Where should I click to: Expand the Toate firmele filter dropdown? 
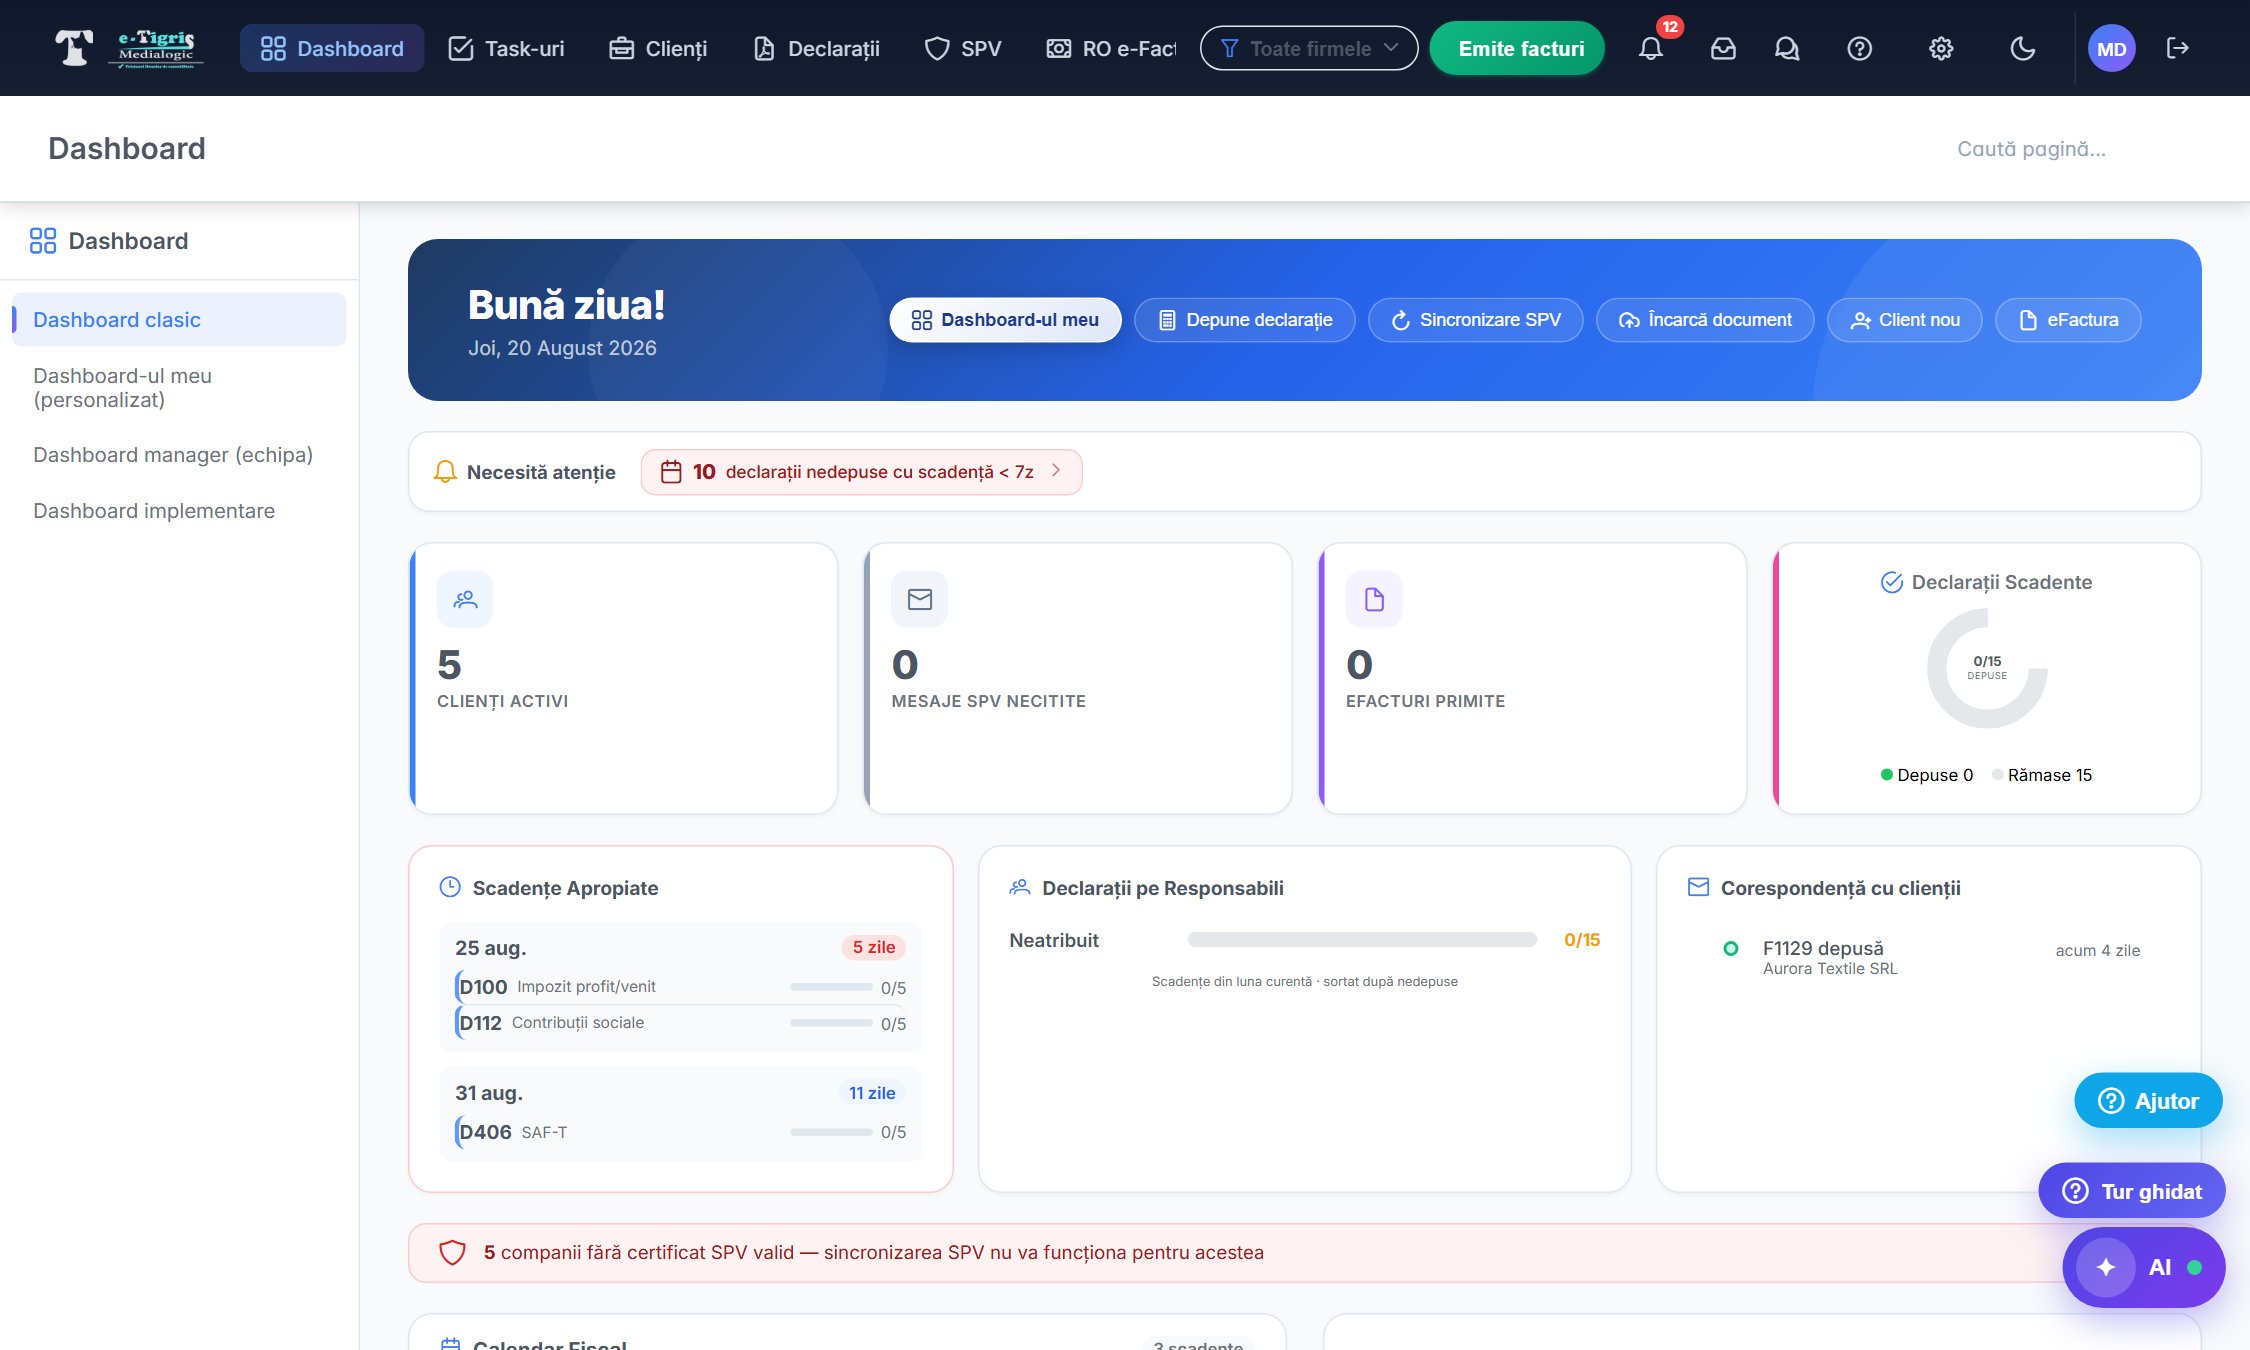[x=1308, y=48]
